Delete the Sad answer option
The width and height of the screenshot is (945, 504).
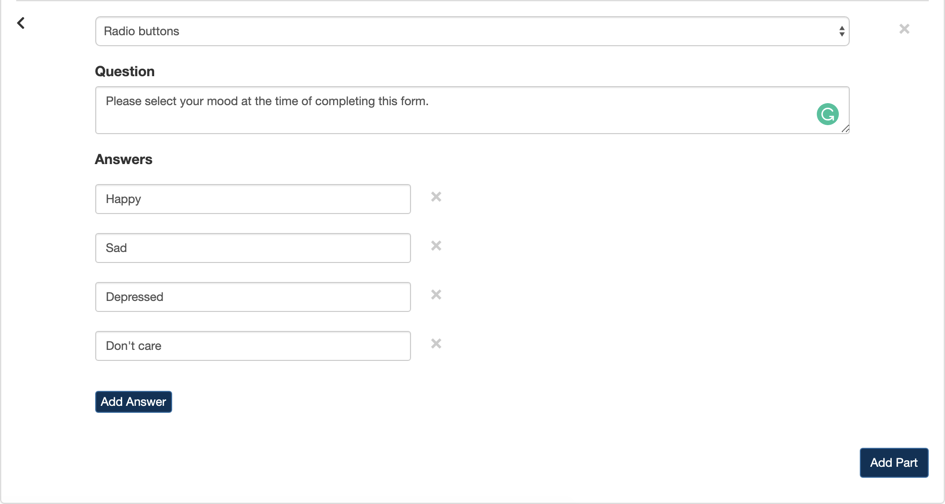click(x=436, y=246)
